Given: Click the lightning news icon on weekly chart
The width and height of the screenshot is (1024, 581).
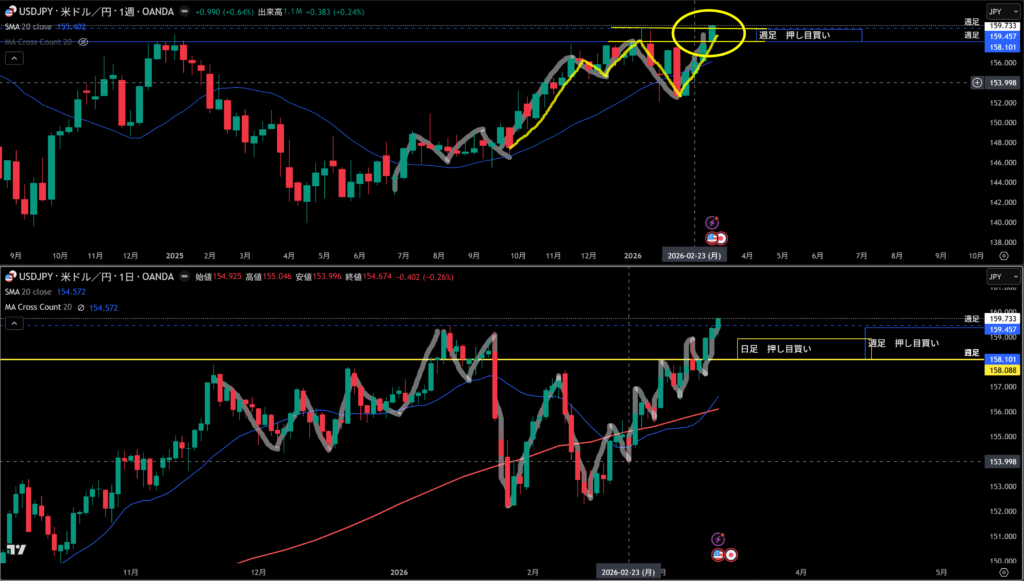Looking at the screenshot, I should pos(712,223).
